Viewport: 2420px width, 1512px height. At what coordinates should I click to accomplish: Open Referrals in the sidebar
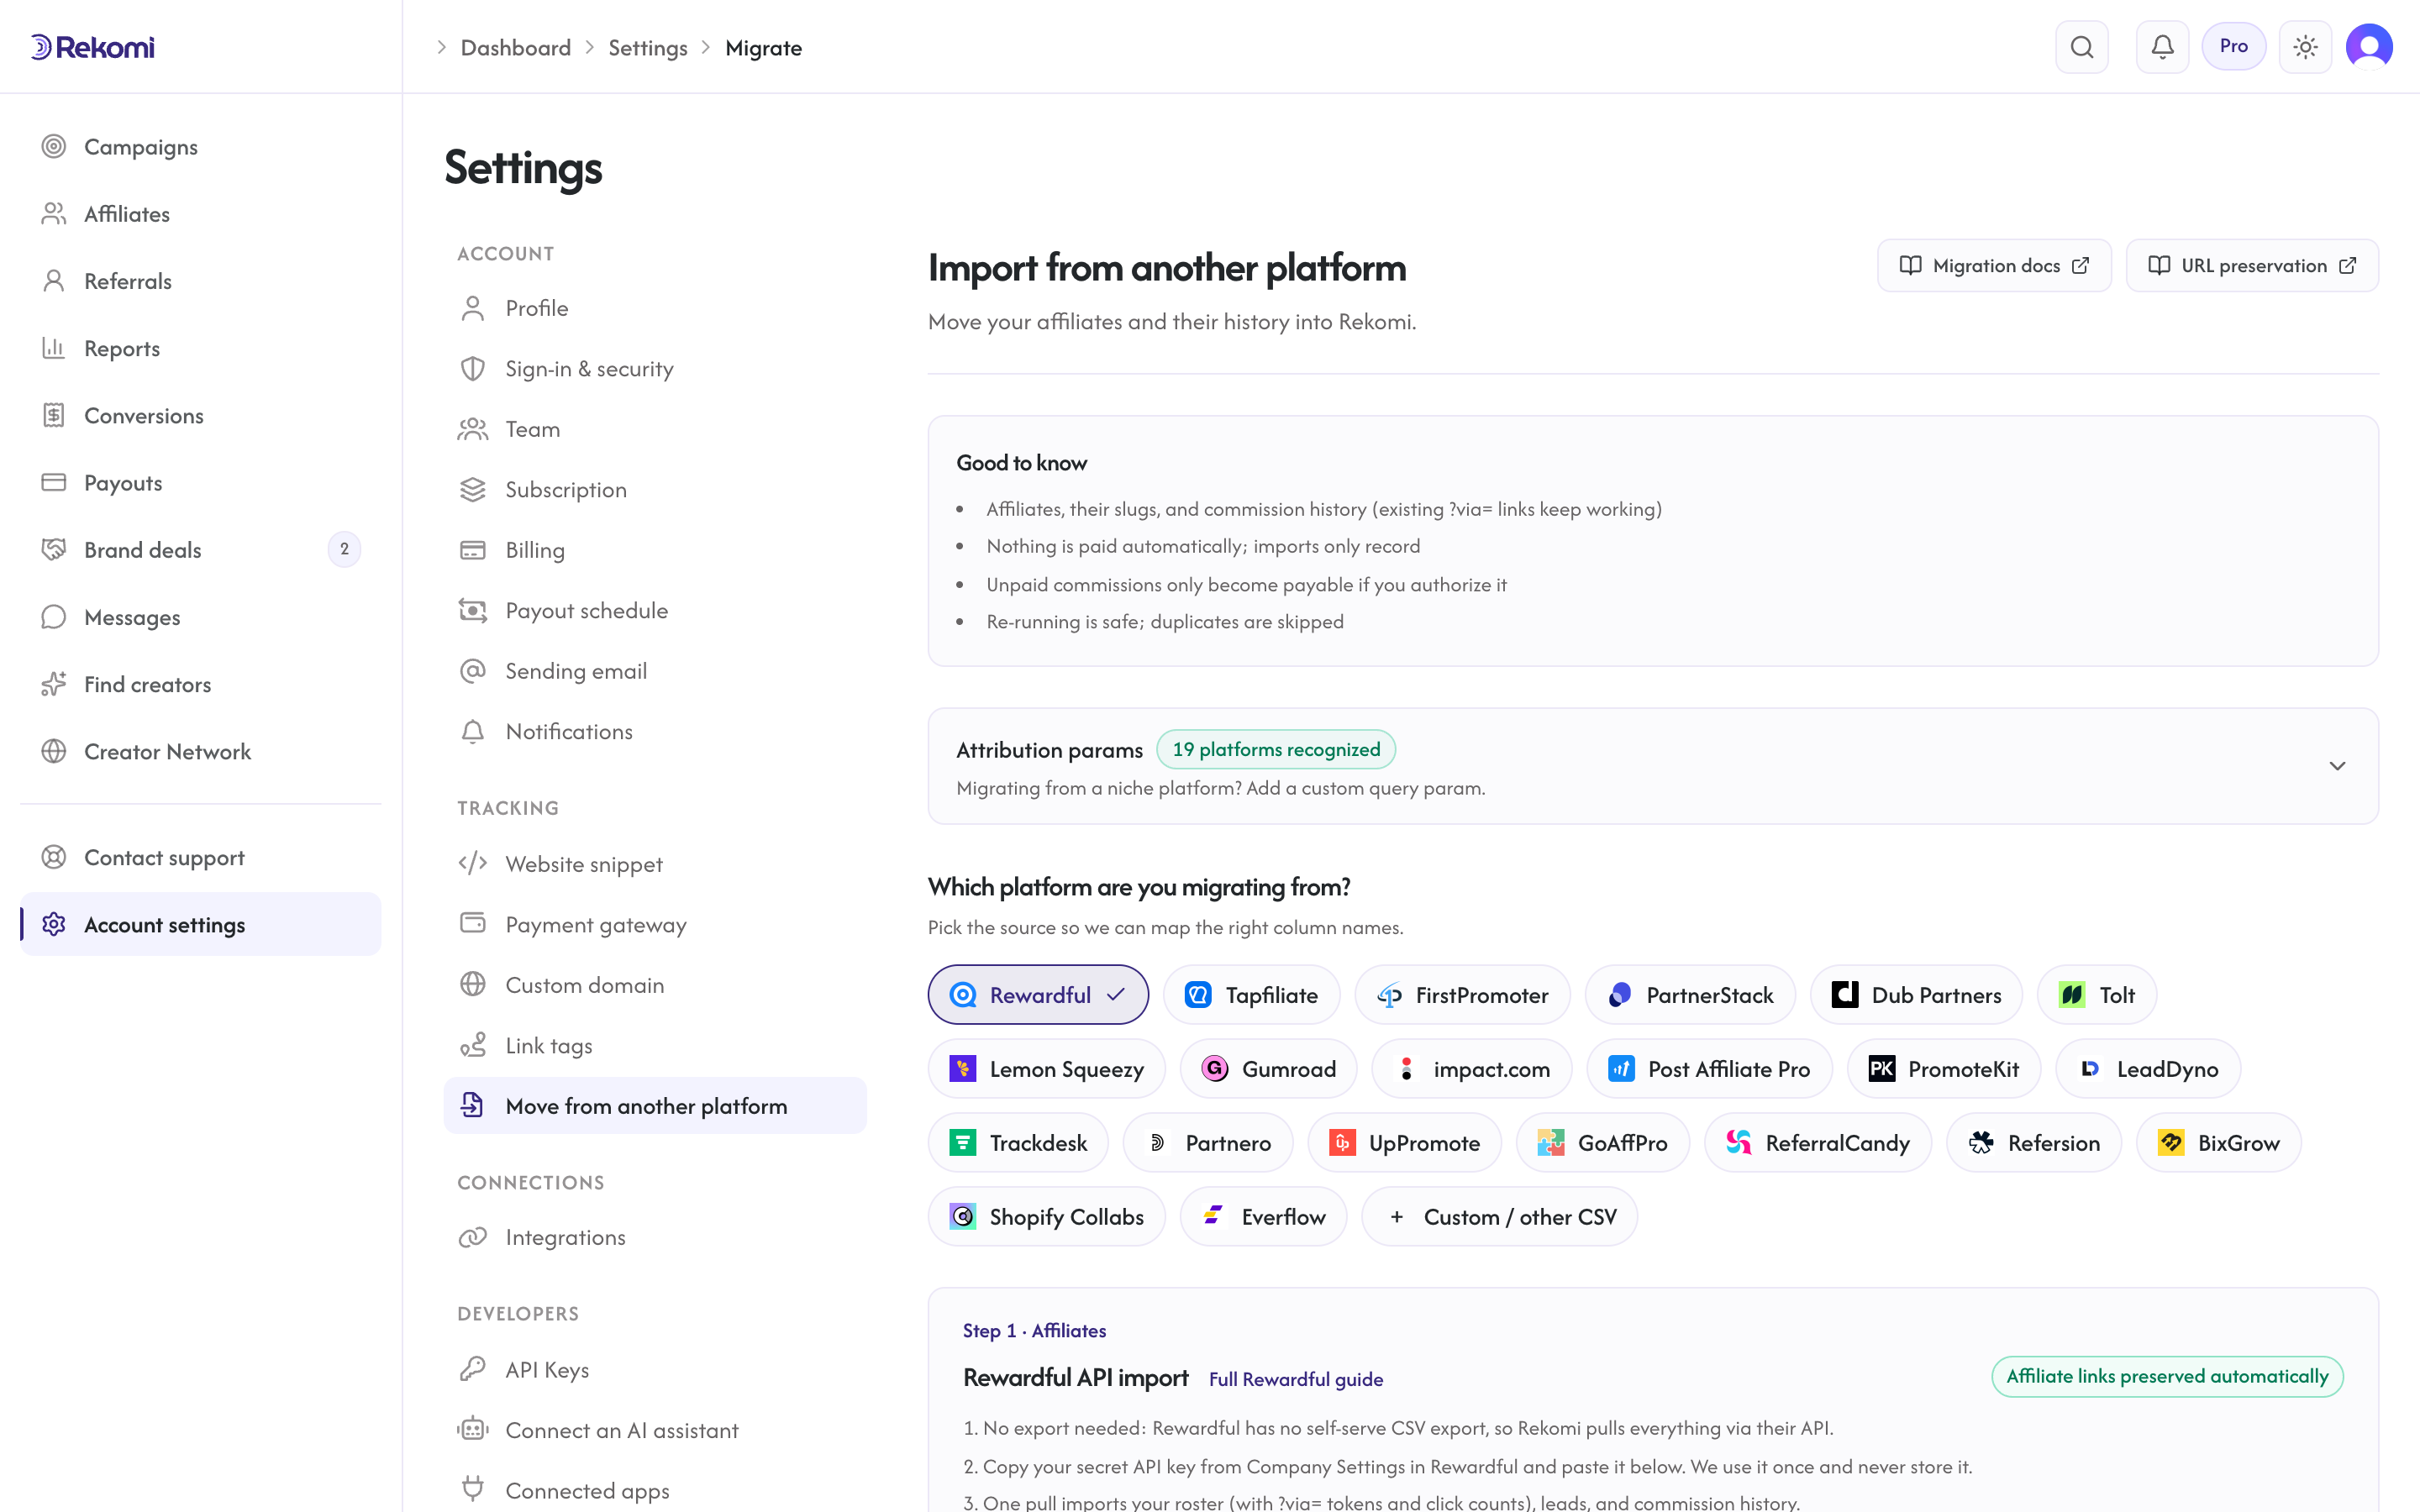[x=200, y=281]
